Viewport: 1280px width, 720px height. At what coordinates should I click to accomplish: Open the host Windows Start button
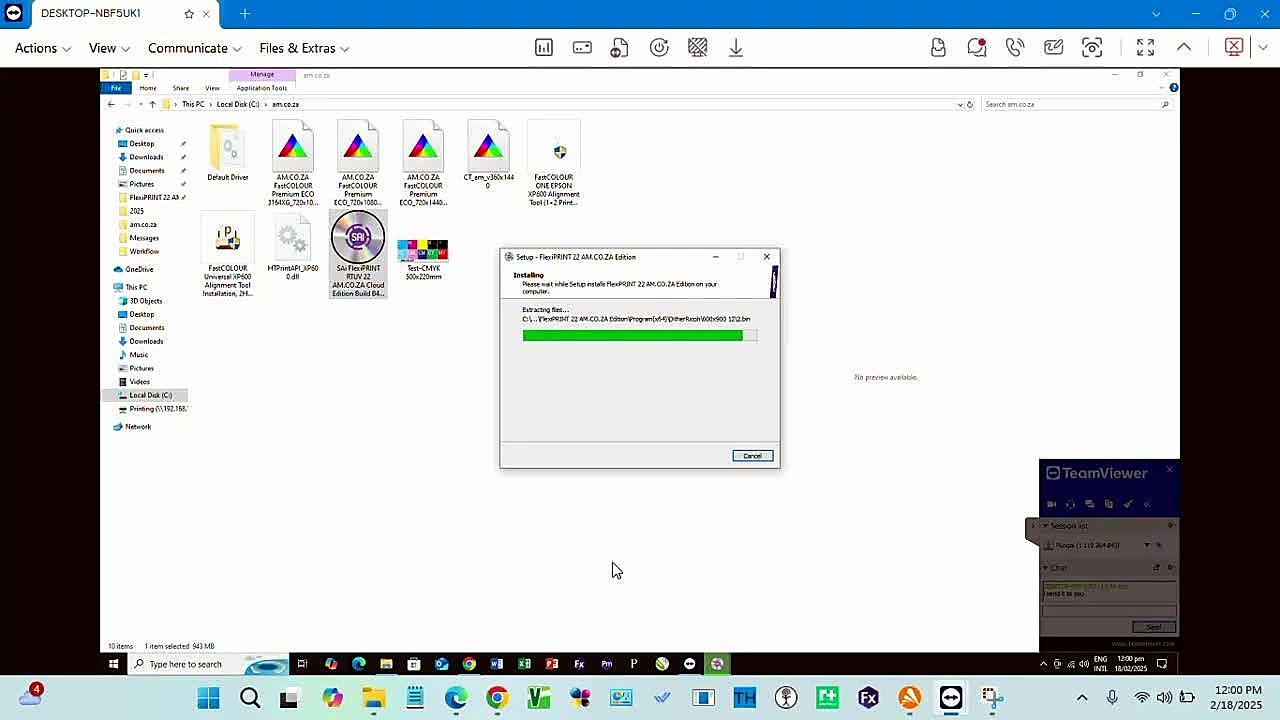click(208, 698)
